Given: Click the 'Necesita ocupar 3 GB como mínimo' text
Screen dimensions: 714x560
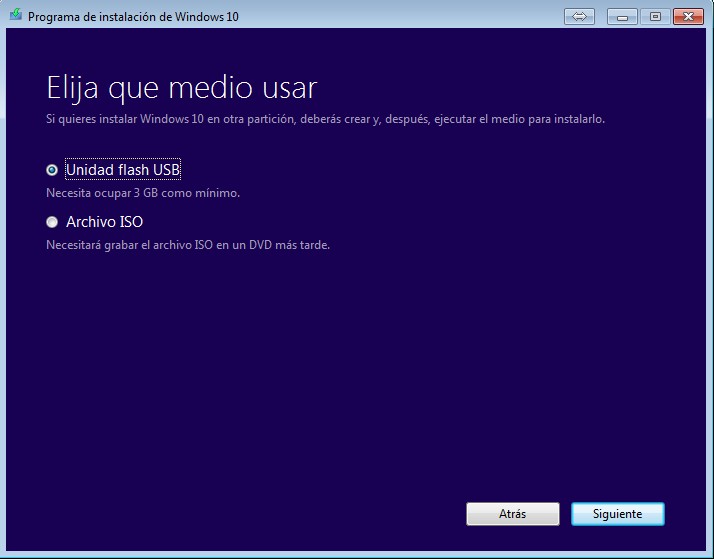Looking at the screenshot, I should click(143, 192).
